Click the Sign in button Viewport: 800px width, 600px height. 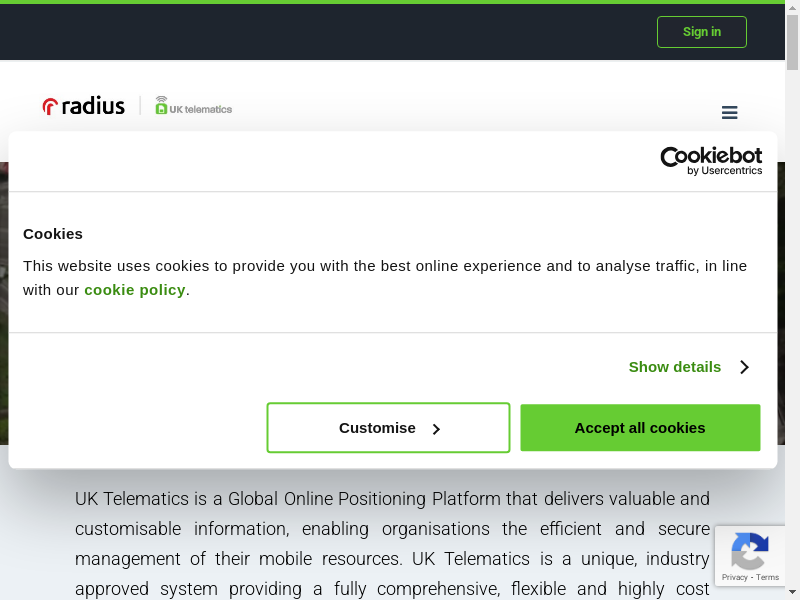pos(702,32)
